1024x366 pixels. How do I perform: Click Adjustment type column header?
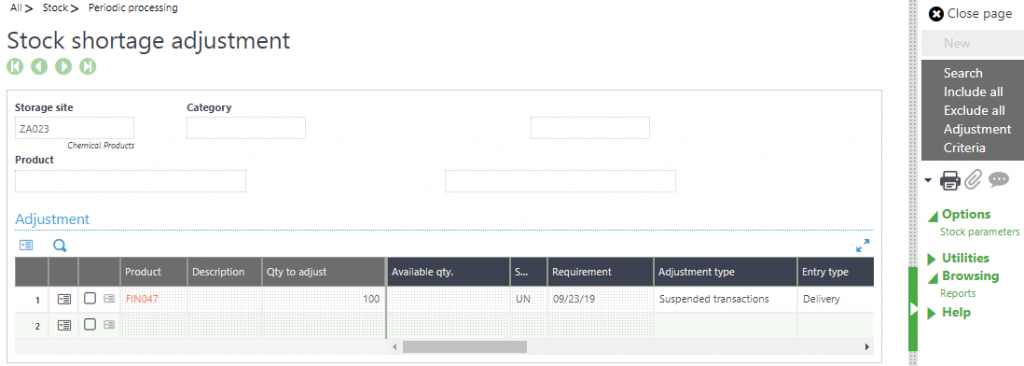point(726,272)
